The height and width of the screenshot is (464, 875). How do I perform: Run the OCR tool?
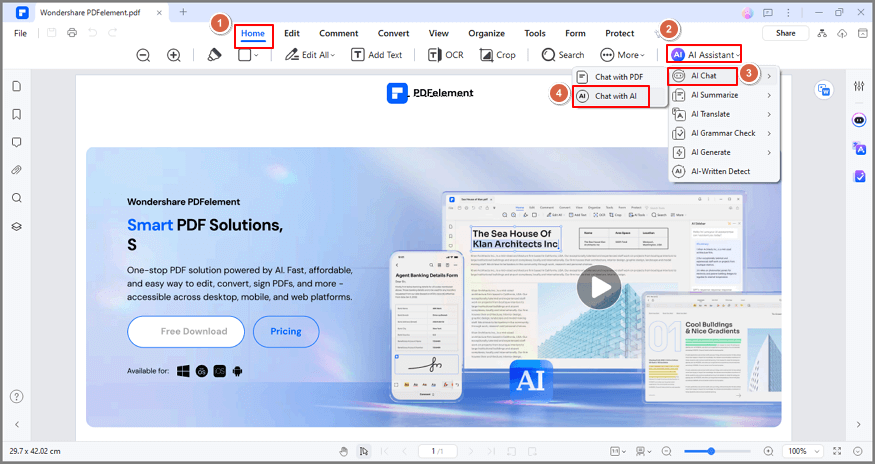pyautogui.click(x=445, y=55)
